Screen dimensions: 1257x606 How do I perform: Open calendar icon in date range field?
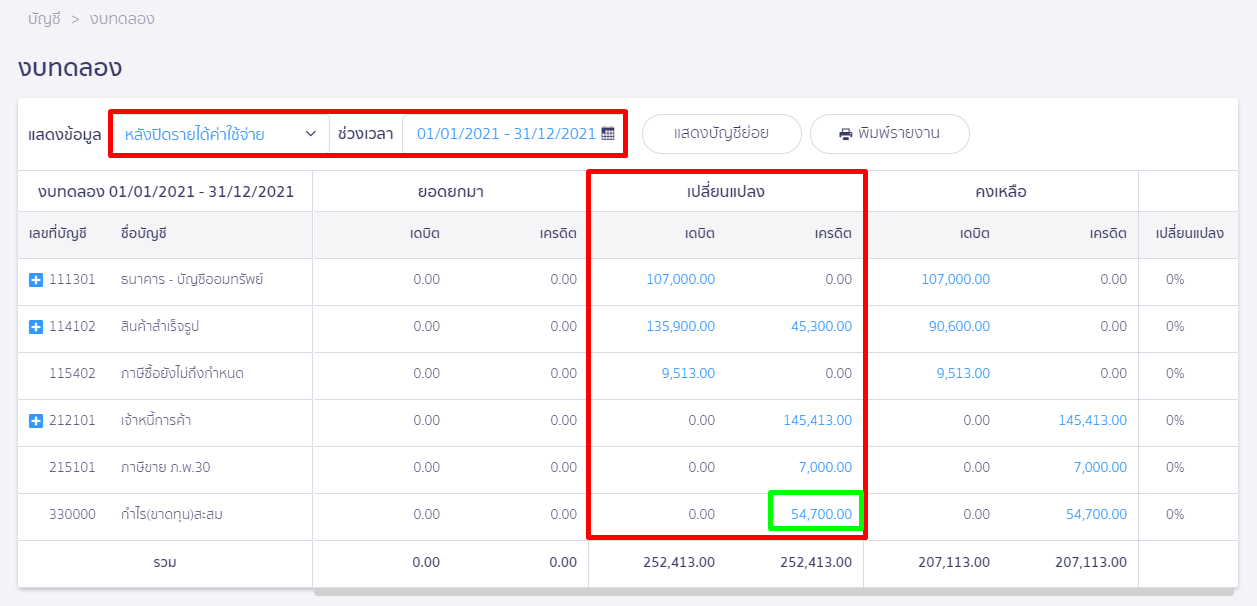[608, 134]
